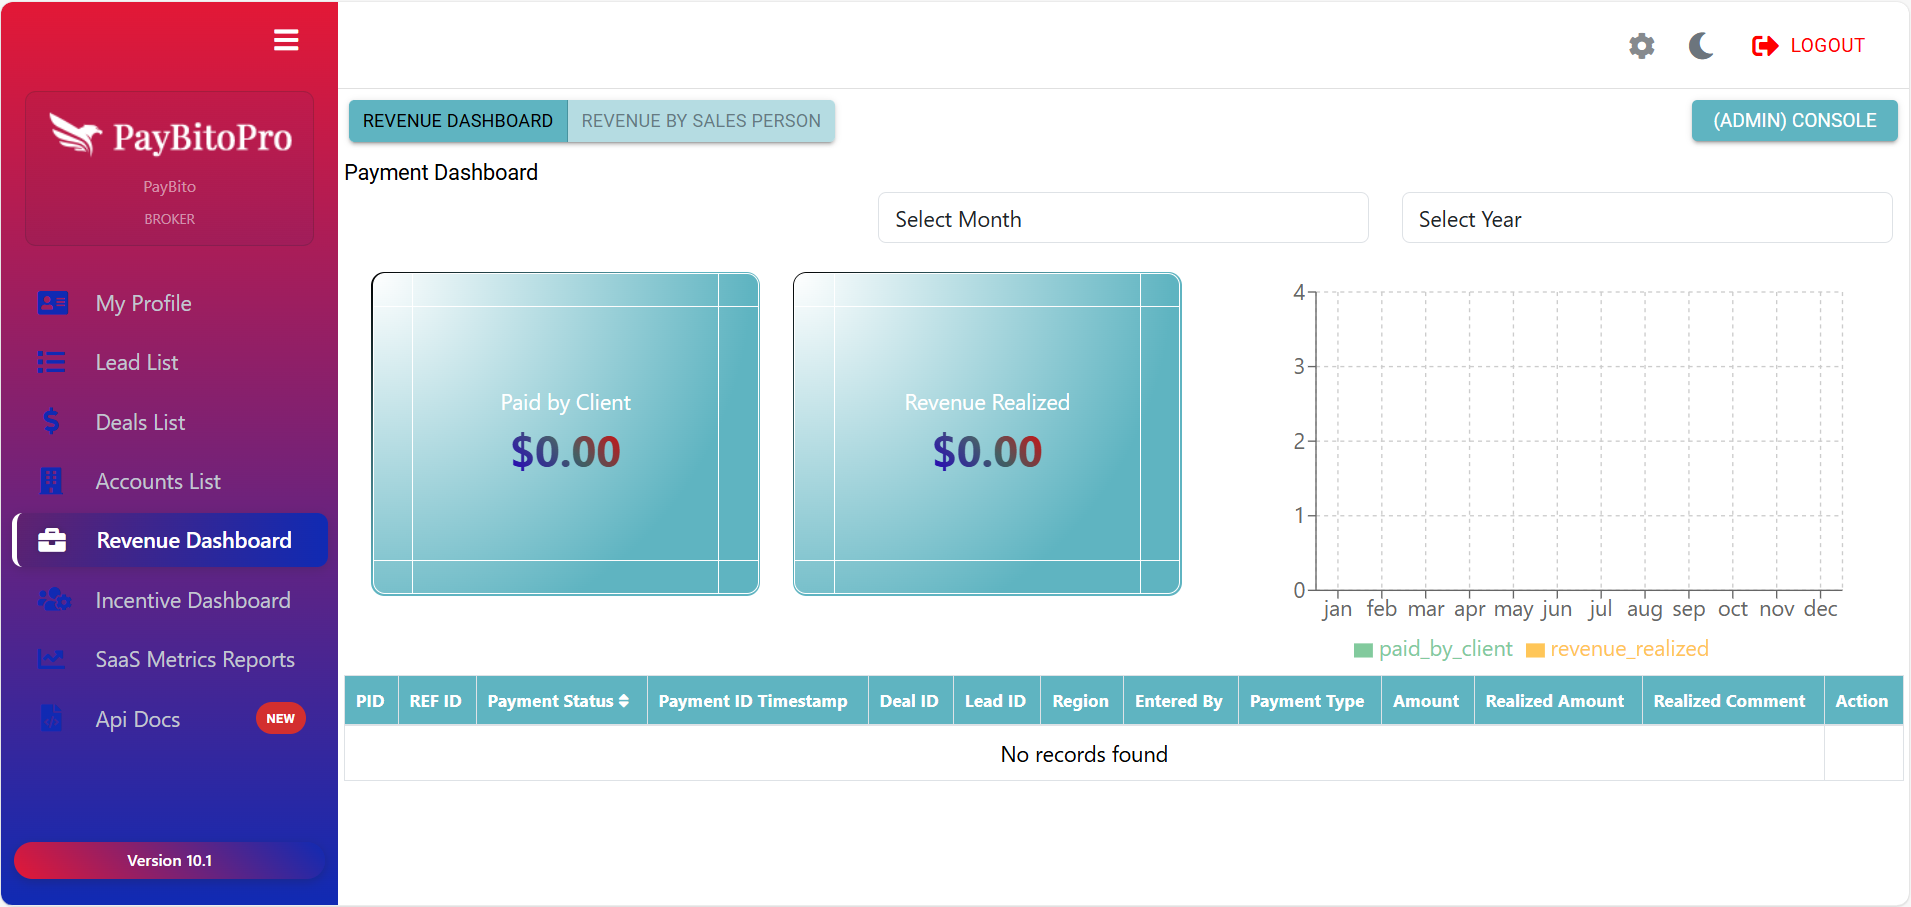
Task: Click the SaaS Metrics chart icon
Action: [x=52, y=659]
